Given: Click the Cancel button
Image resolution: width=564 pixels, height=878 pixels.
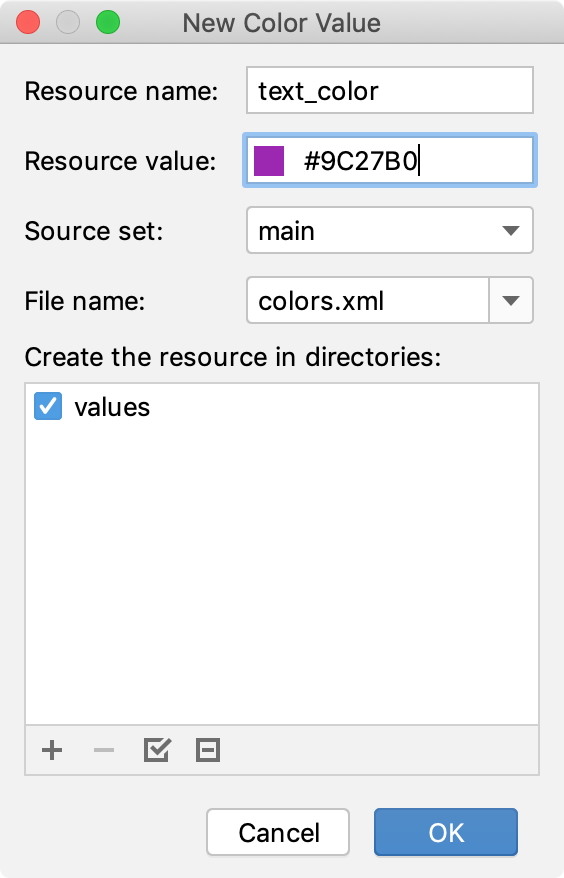Looking at the screenshot, I should (x=278, y=832).
